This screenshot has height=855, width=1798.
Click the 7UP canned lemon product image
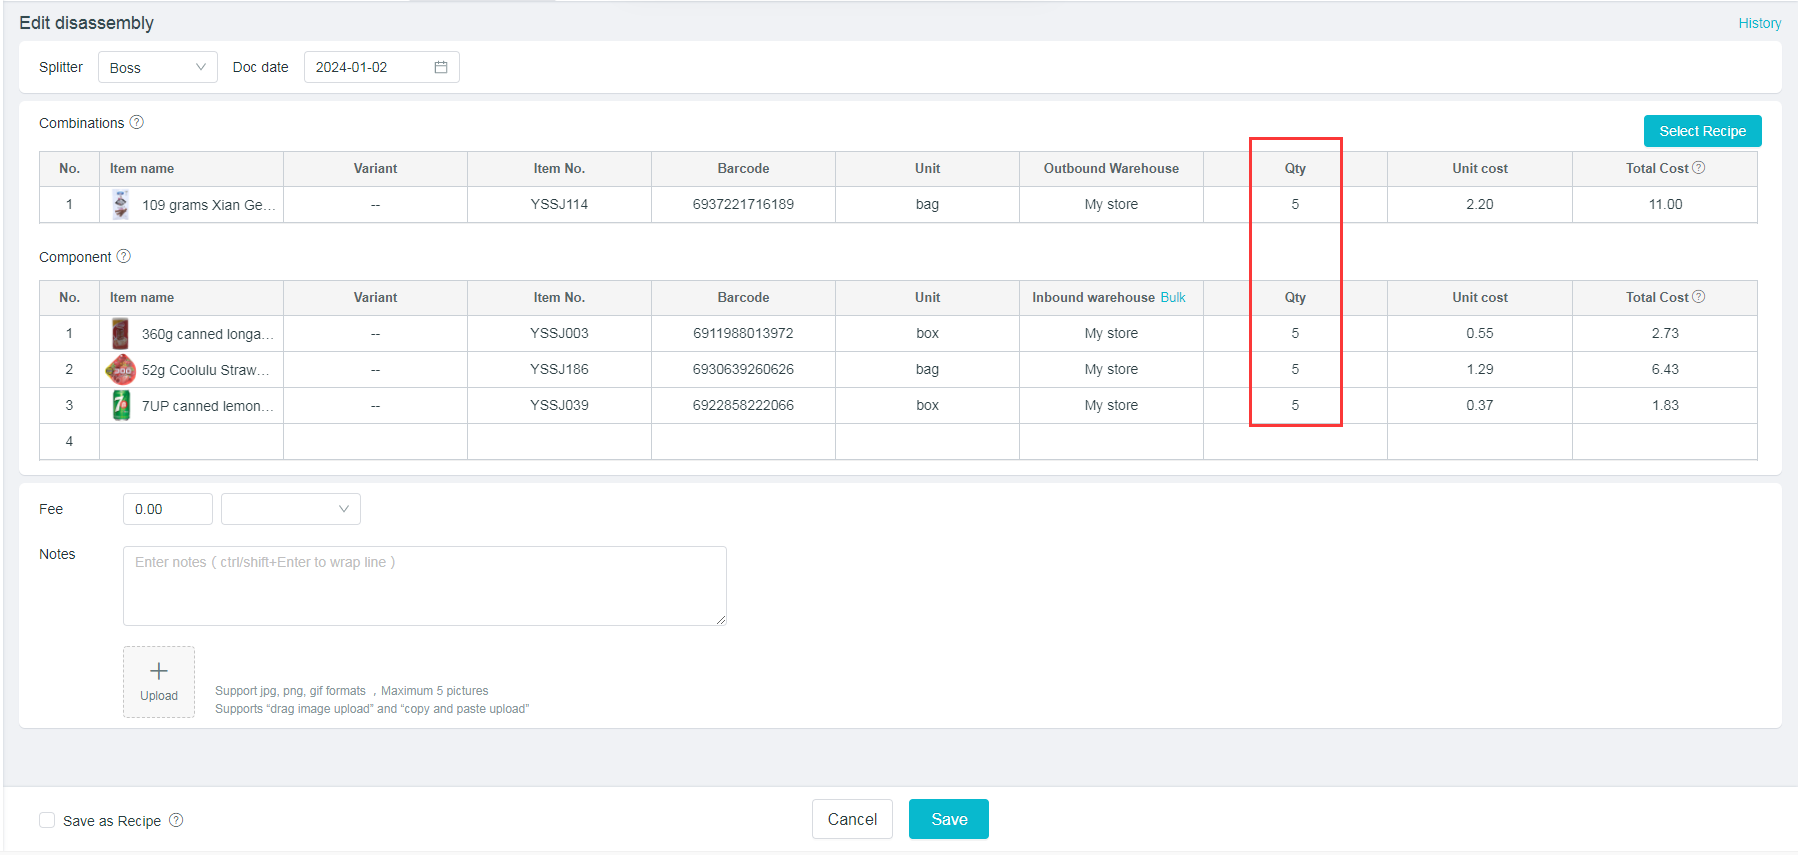120,405
